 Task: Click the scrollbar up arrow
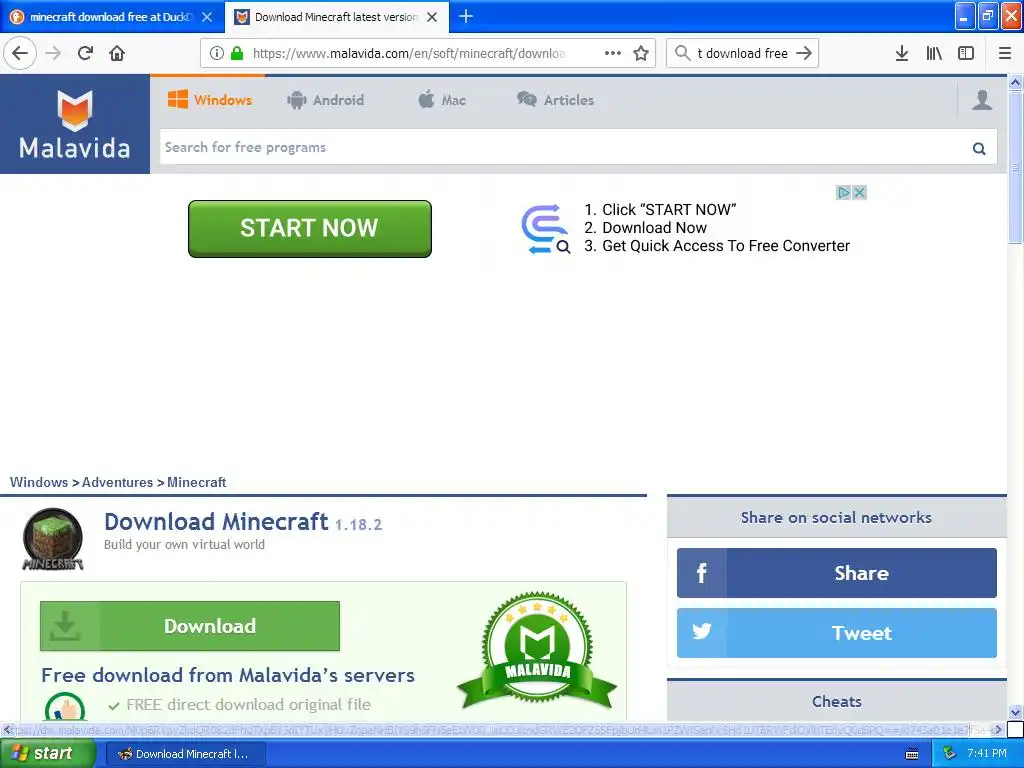pyautogui.click(x=1015, y=82)
